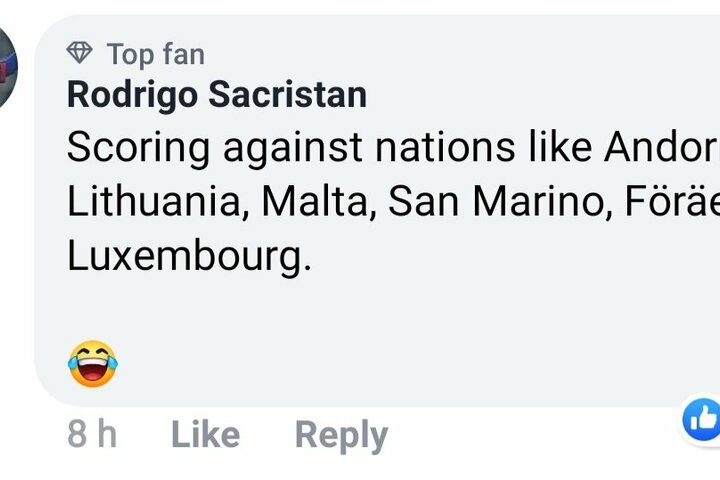Click the blue thumbs-up reaction icon
This screenshot has height=480, width=720.
[702, 418]
